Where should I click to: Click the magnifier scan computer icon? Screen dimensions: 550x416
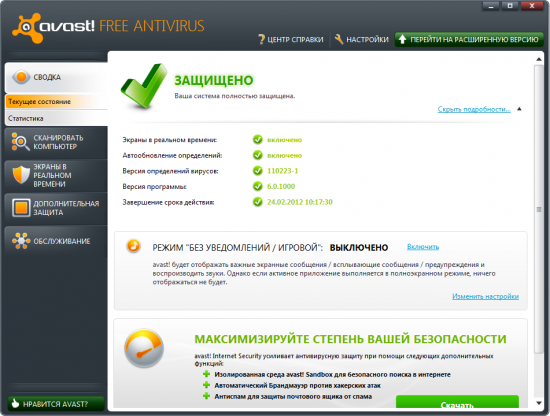pyautogui.click(x=20, y=142)
